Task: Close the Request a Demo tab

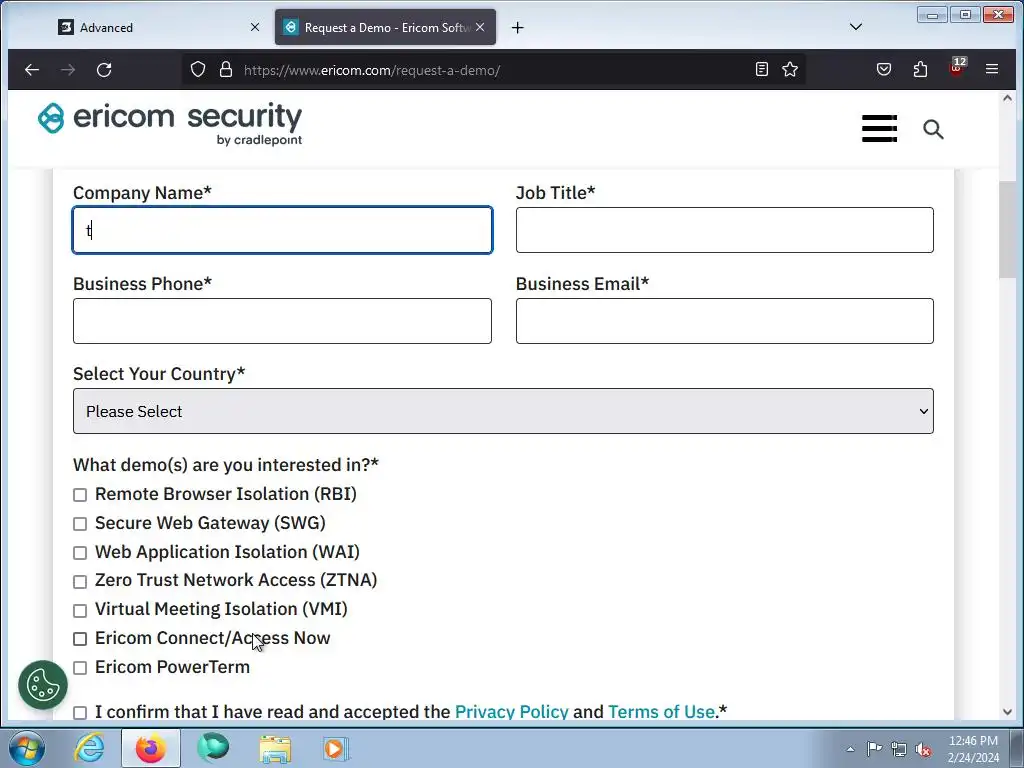Action: 480,27
